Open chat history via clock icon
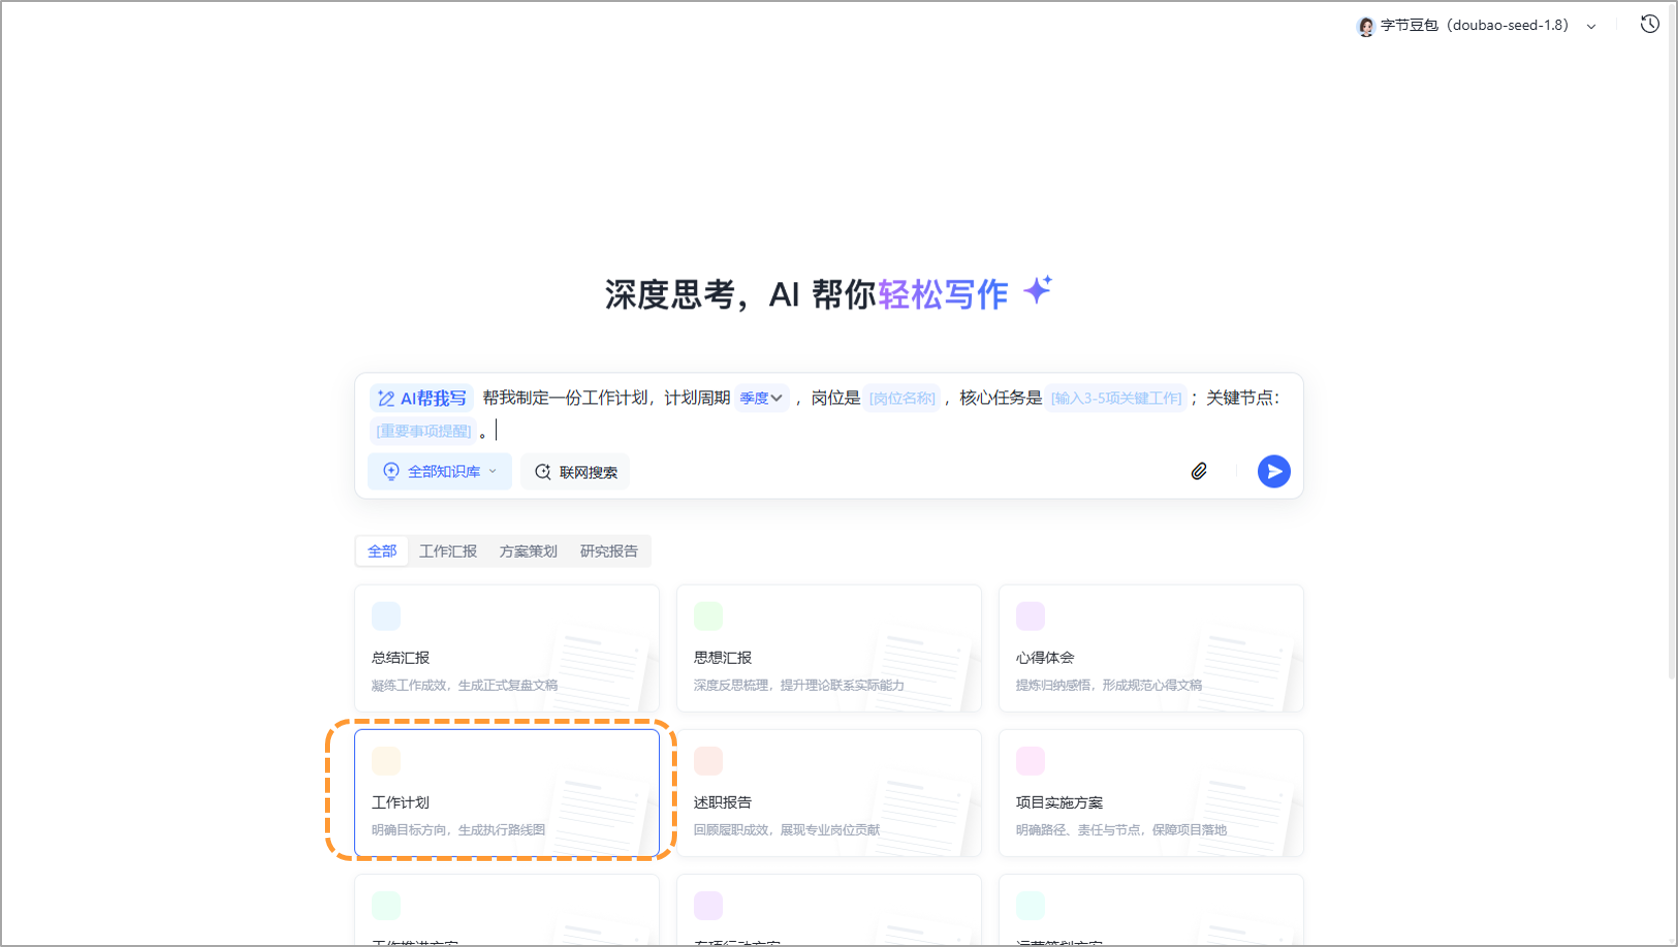The width and height of the screenshot is (1678, 947). [x=1648, y=23]
